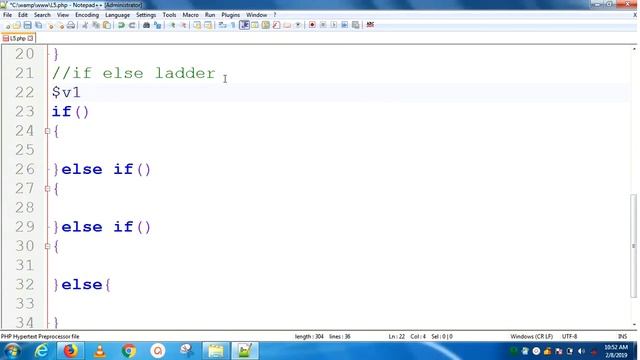This screenshot has height=360, width=640.
Task: Print the current document
Action: 71,25
